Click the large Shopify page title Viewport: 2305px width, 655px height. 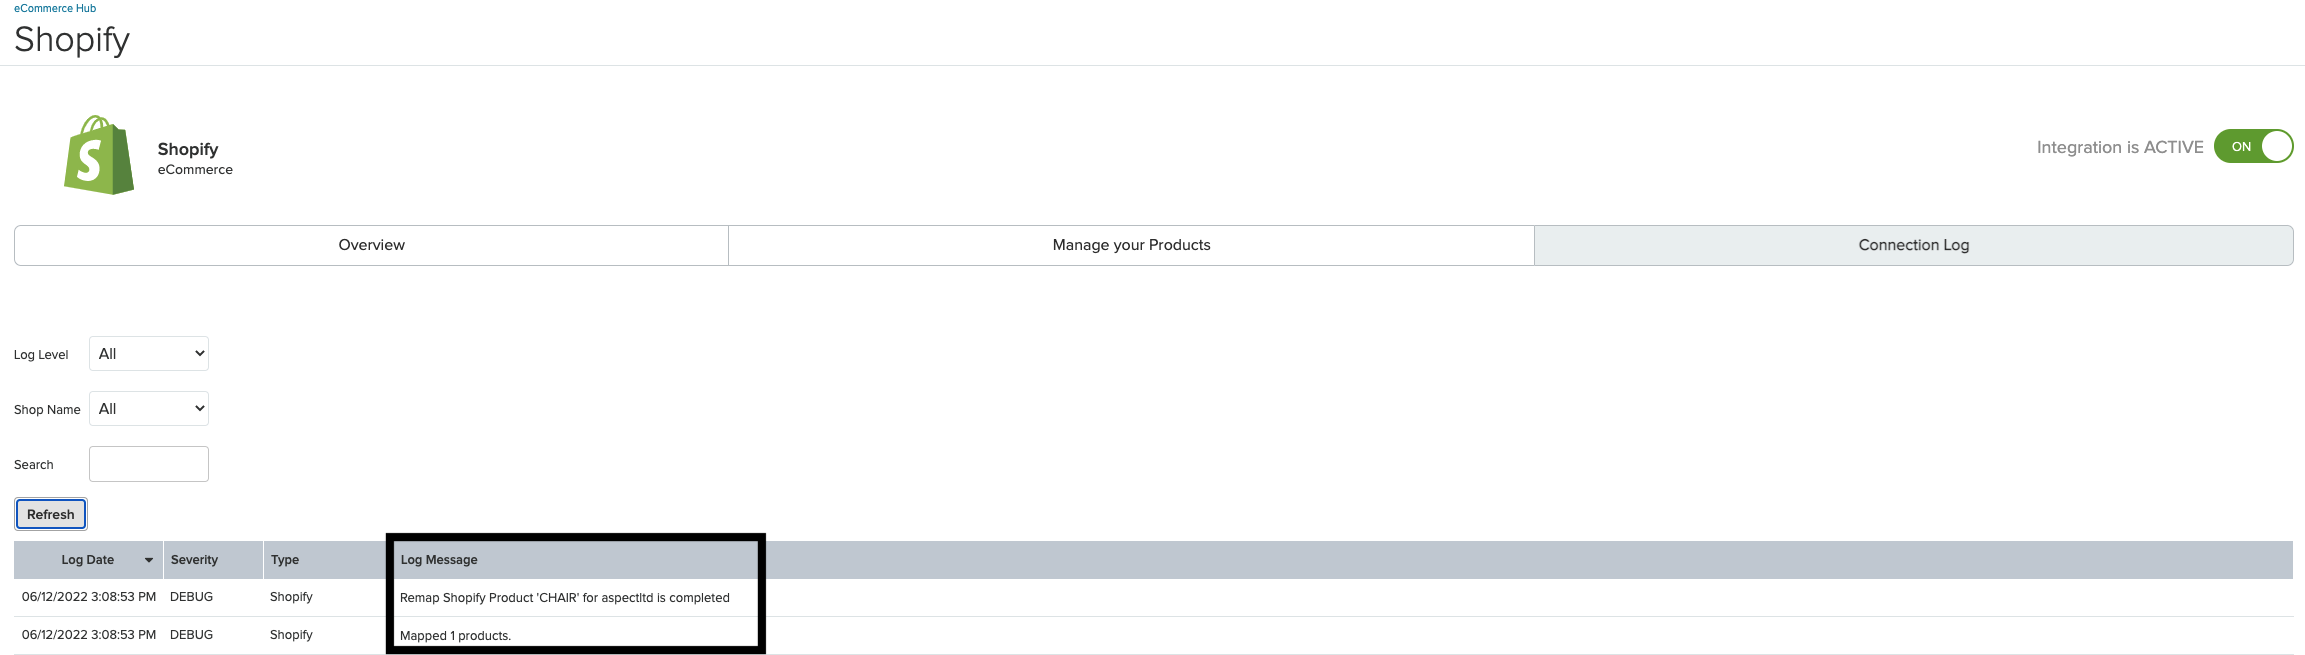point(72,39)
